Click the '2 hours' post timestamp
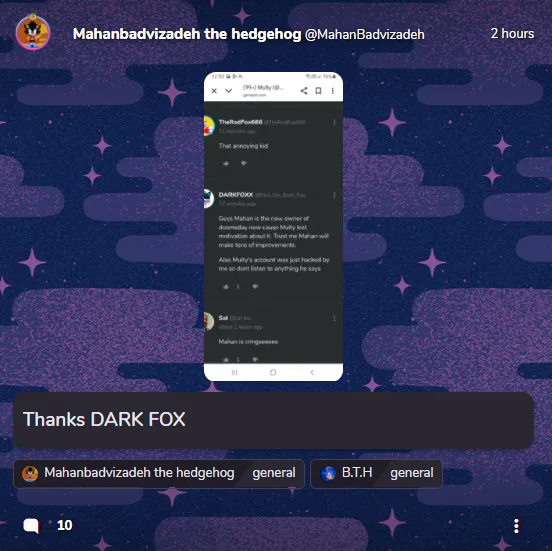The height and width of the screenshot is (551, 552). [512, 33]
